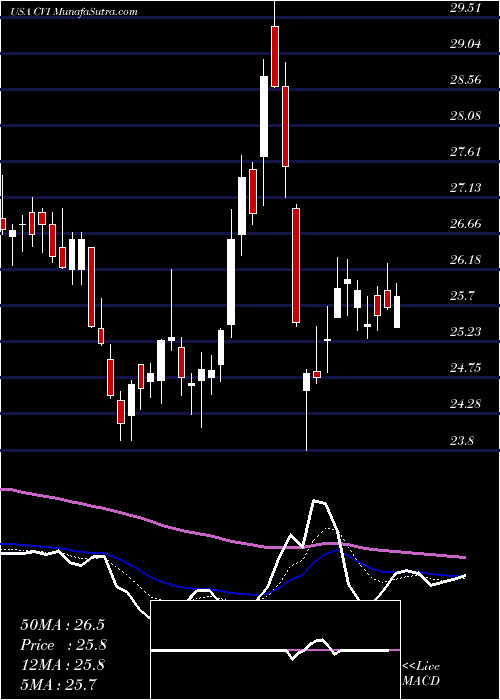This screenshot has width=500, height=700.
Task: Click the Price : 25.8 readout
Action: point(63,644)
